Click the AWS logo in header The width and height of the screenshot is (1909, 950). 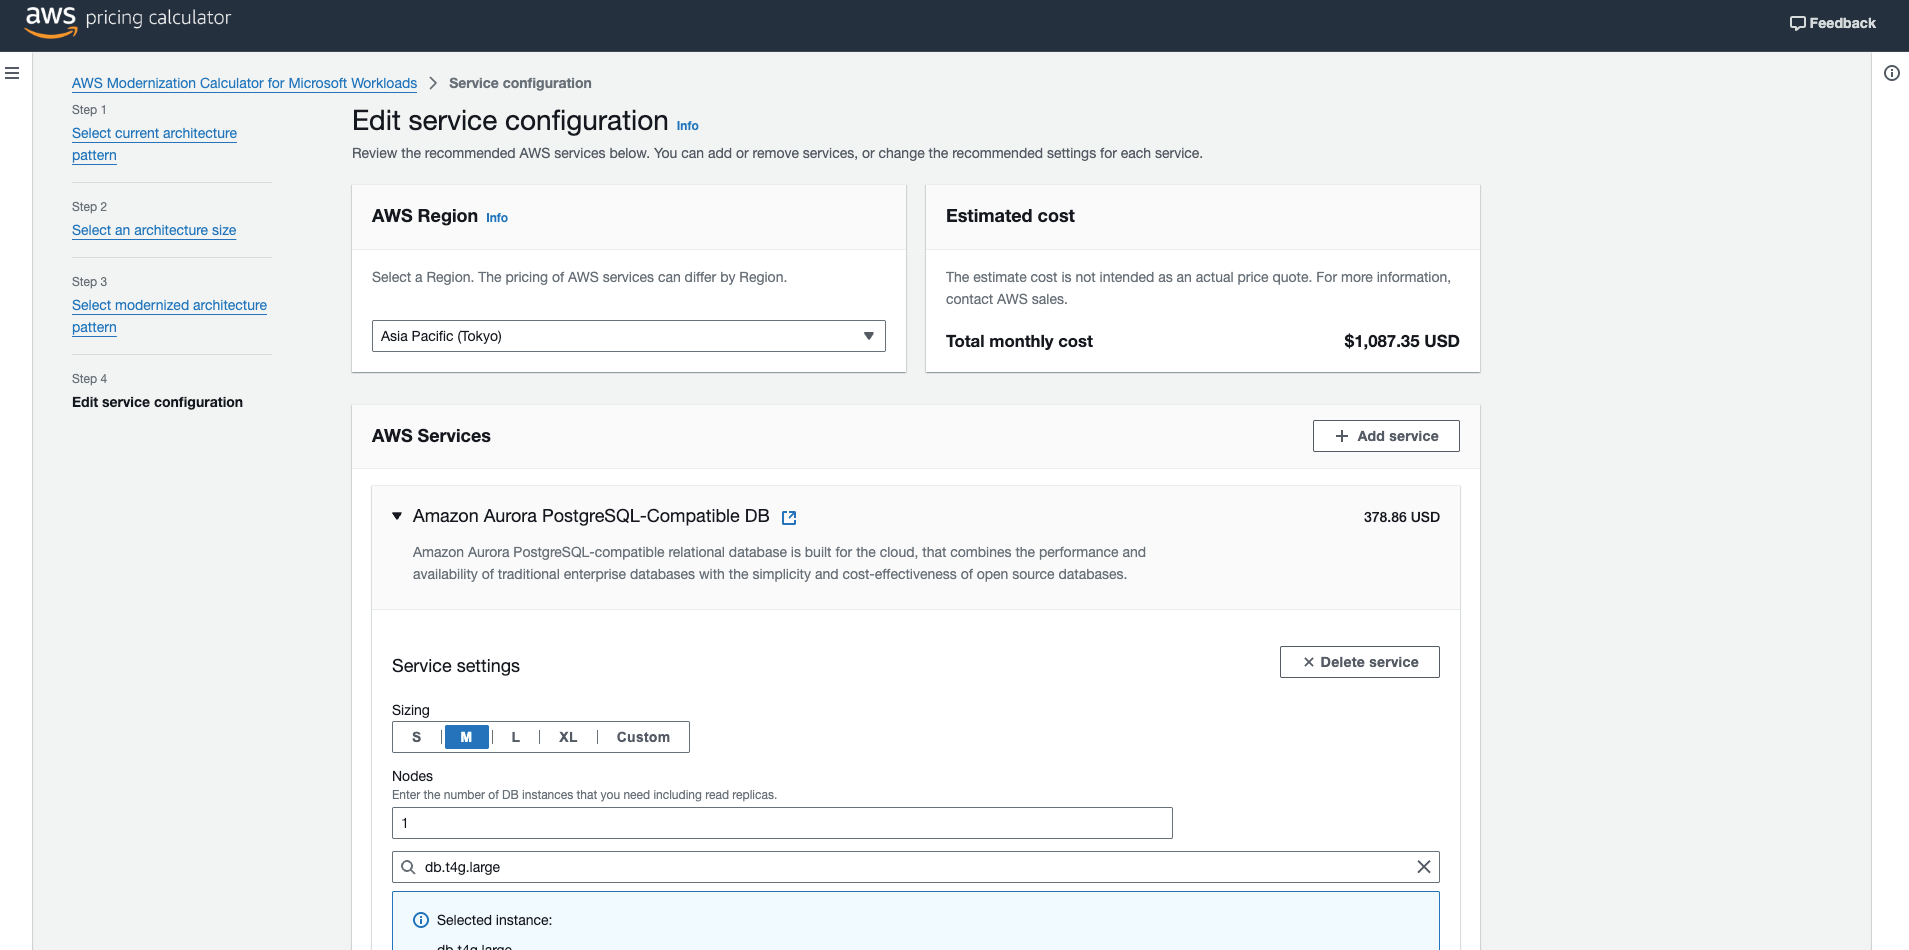51,21
